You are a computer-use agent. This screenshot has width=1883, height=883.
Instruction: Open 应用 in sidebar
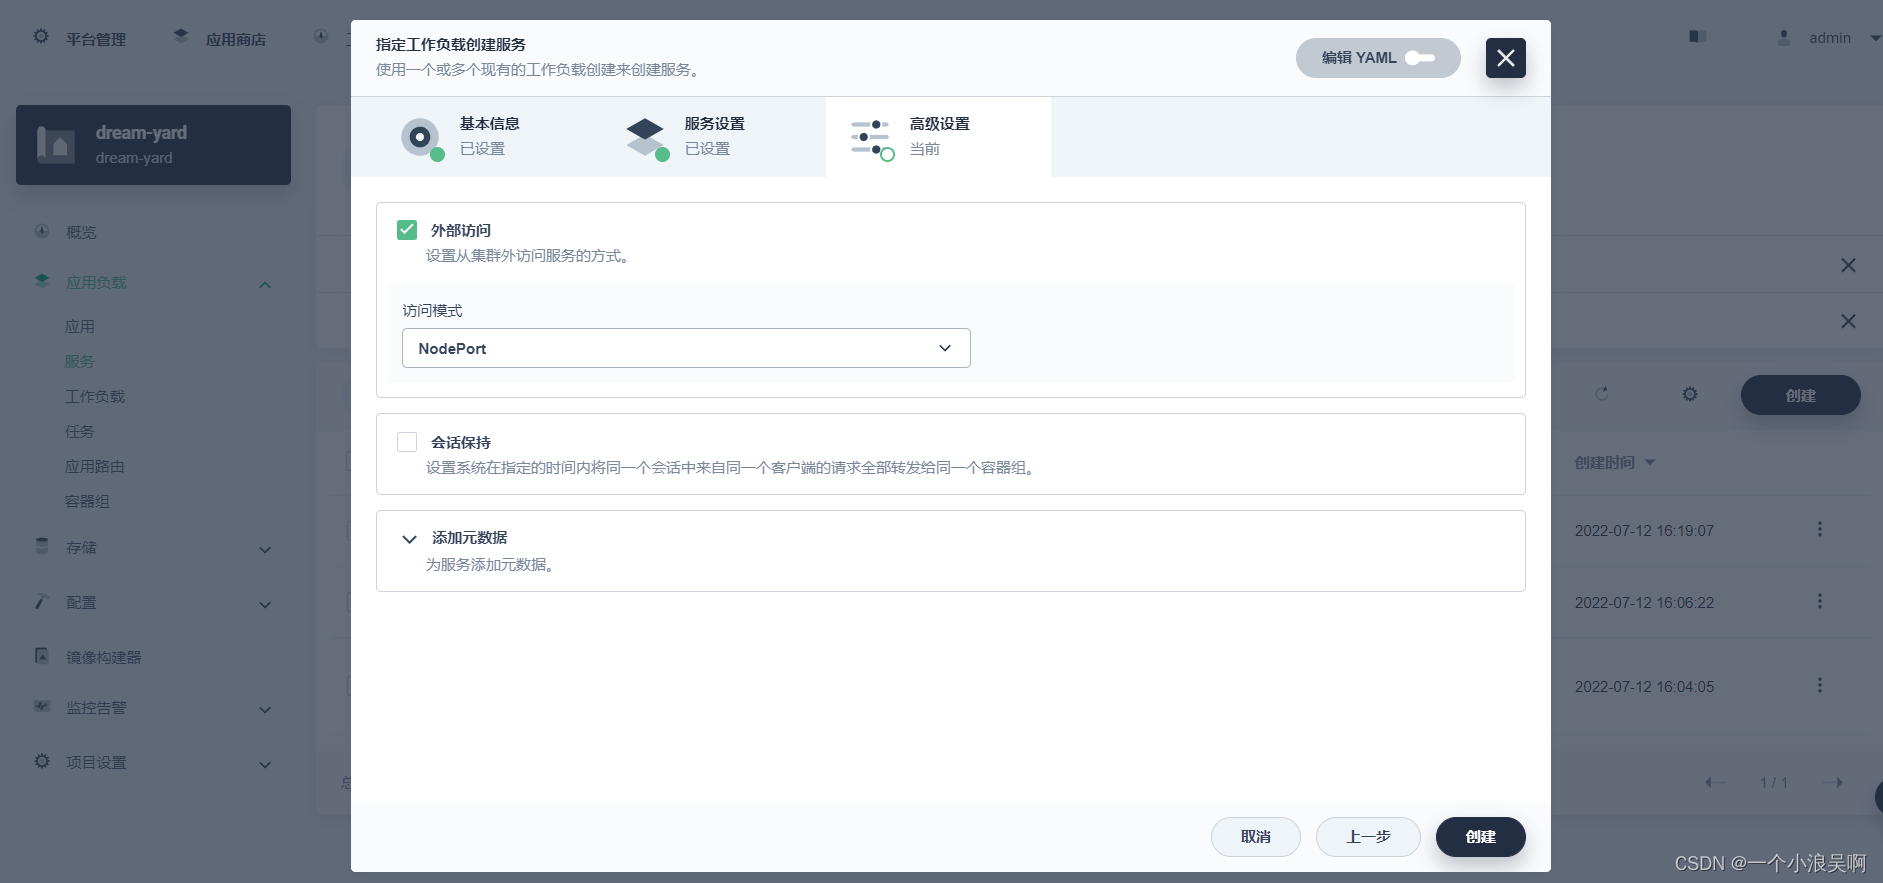[x=80, y=326]
